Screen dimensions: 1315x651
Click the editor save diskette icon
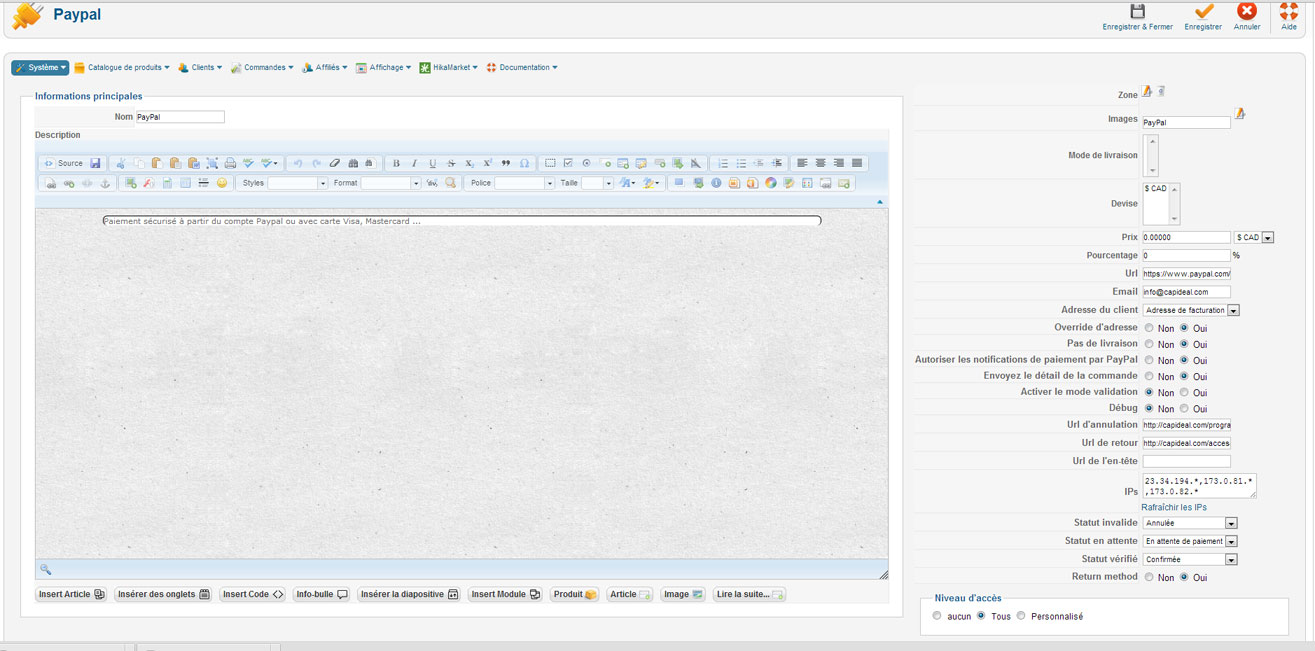(95, 163)
